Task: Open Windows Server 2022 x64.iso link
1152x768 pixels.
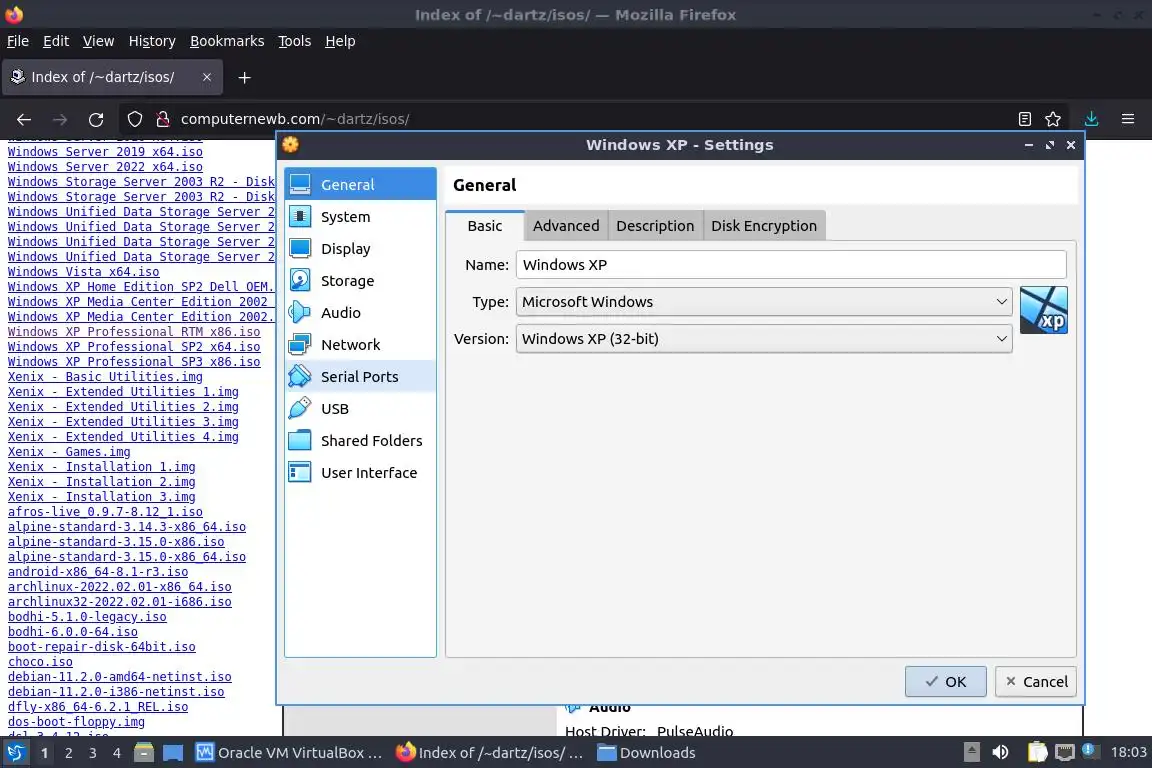Action: (x=105, y=167)
